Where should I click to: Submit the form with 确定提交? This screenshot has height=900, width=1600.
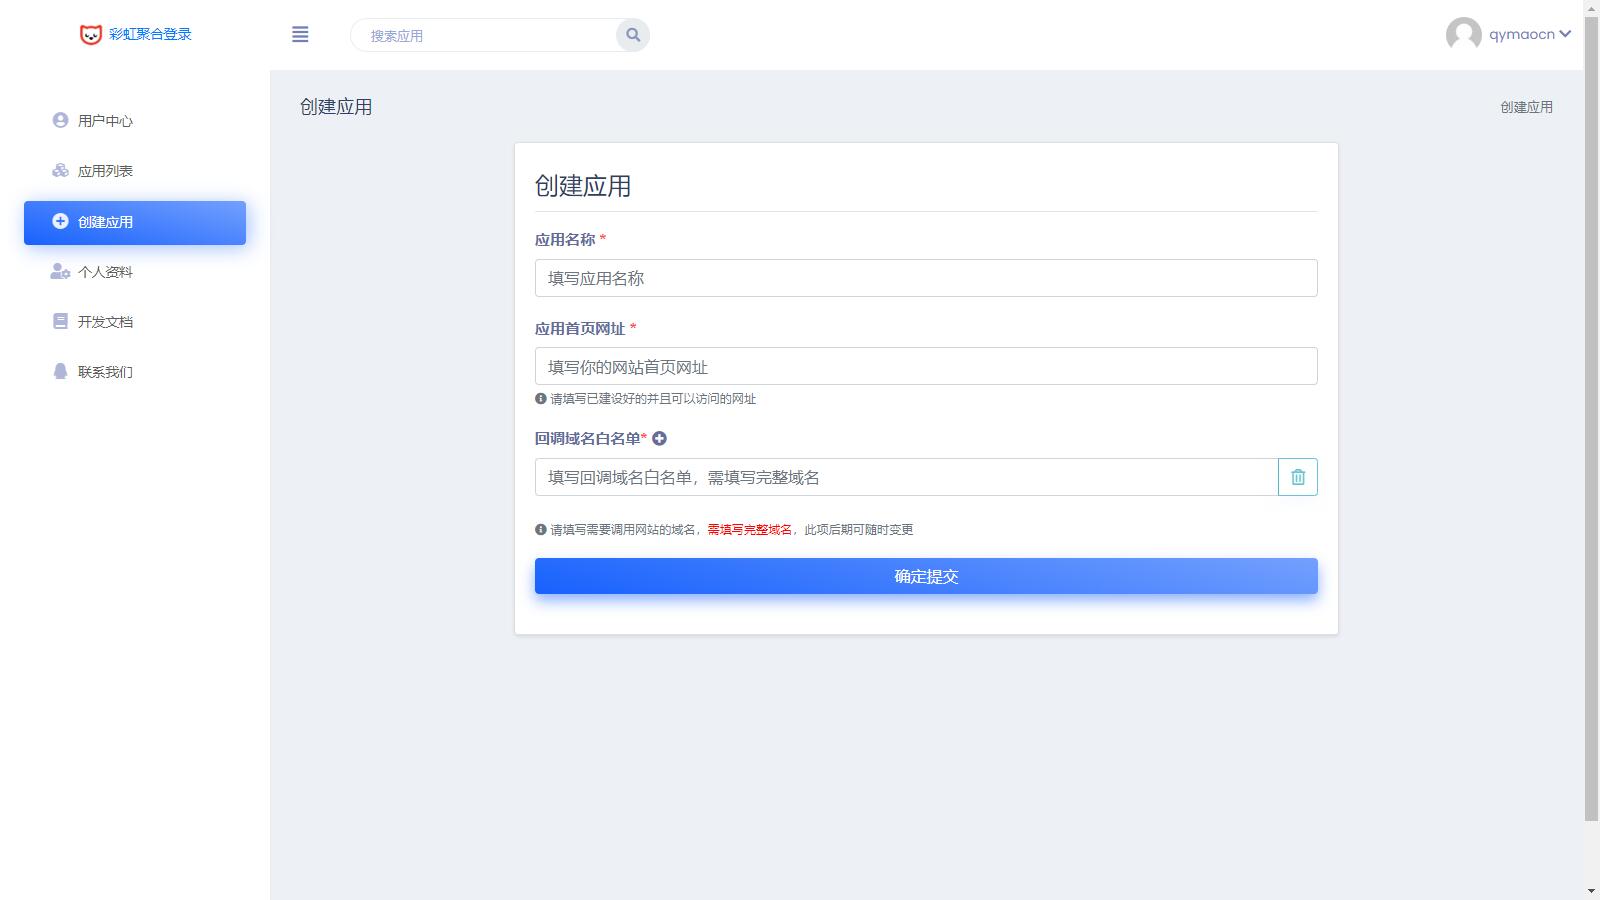(x=926, y=576)
